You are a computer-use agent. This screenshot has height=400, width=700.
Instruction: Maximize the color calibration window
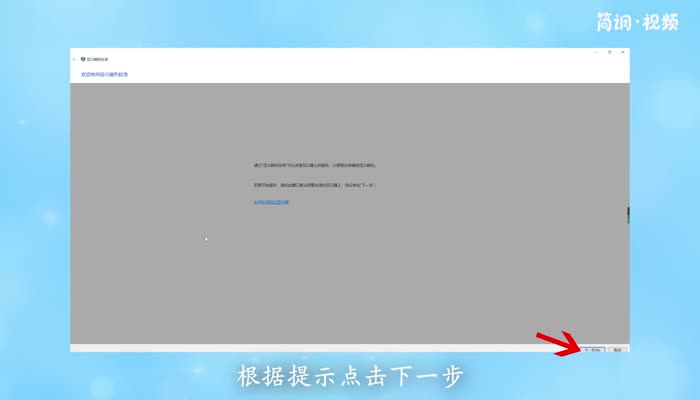[x=609, y=52]
